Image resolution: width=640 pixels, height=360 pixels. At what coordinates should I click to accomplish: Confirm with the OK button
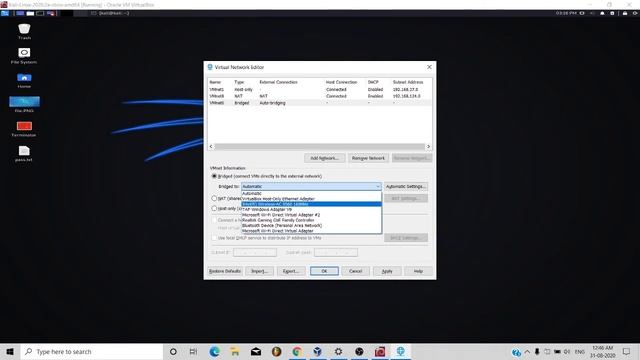(324, 271)
